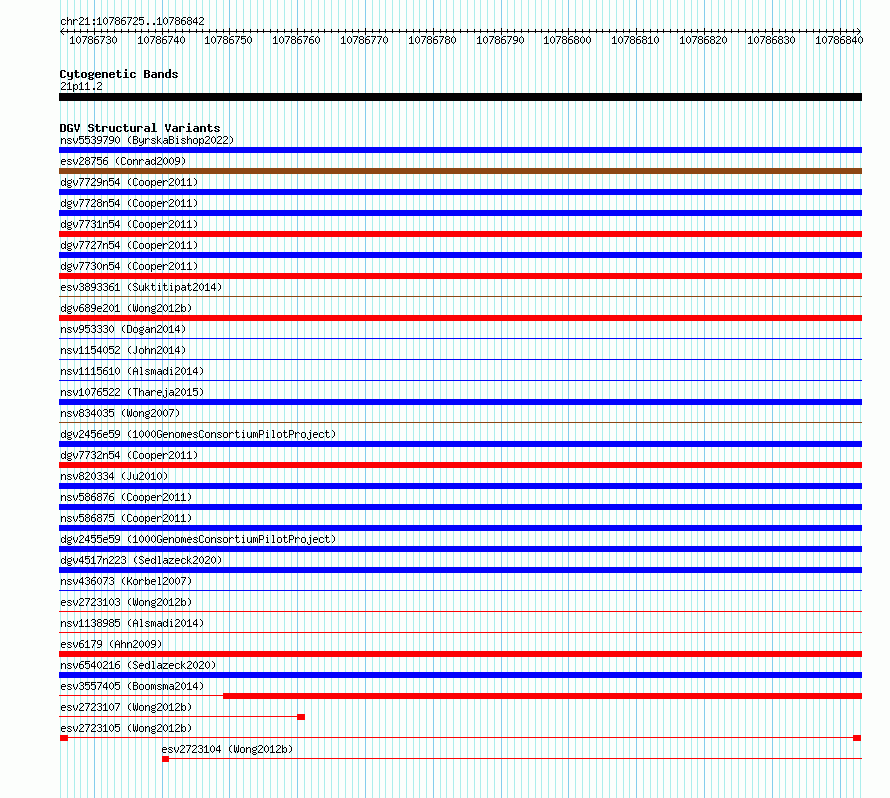Click the red end block of esv2723107
The height and width of the screenshot is (798, 890).
(301, 717)
